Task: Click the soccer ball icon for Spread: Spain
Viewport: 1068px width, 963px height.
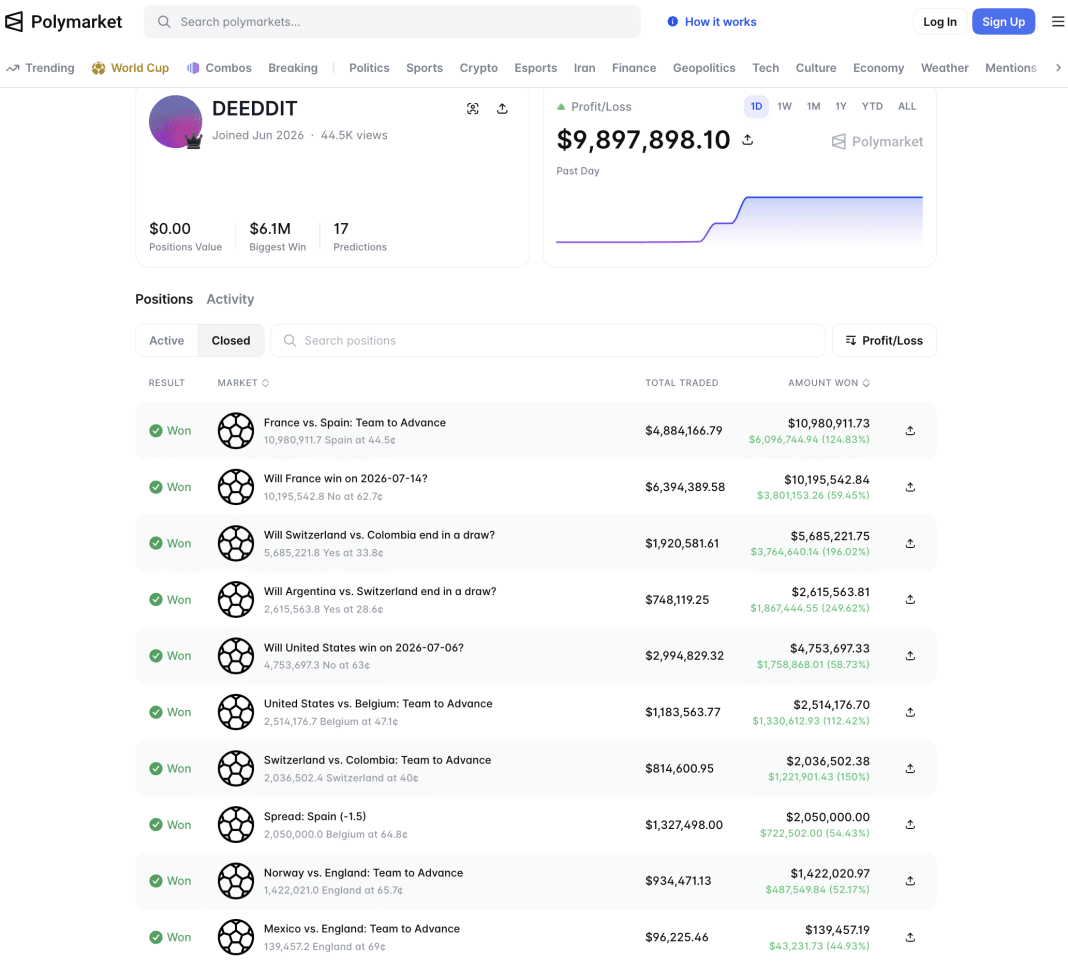Action: 236,825
